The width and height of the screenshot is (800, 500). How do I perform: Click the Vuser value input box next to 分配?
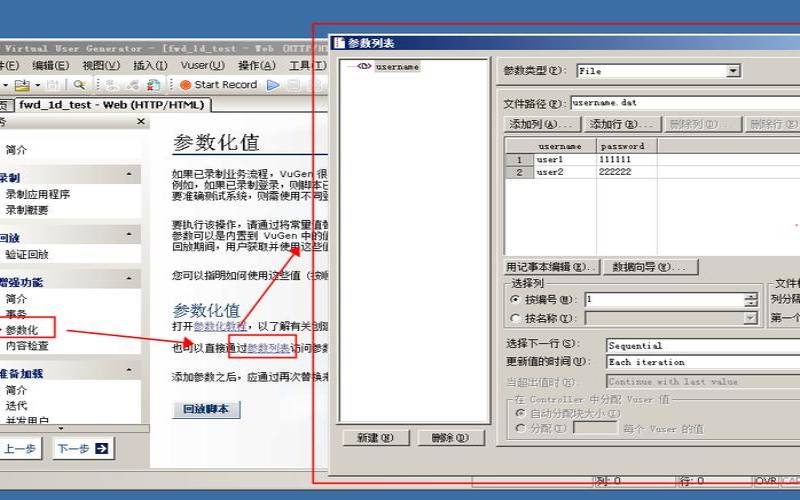tap(595, 428)
